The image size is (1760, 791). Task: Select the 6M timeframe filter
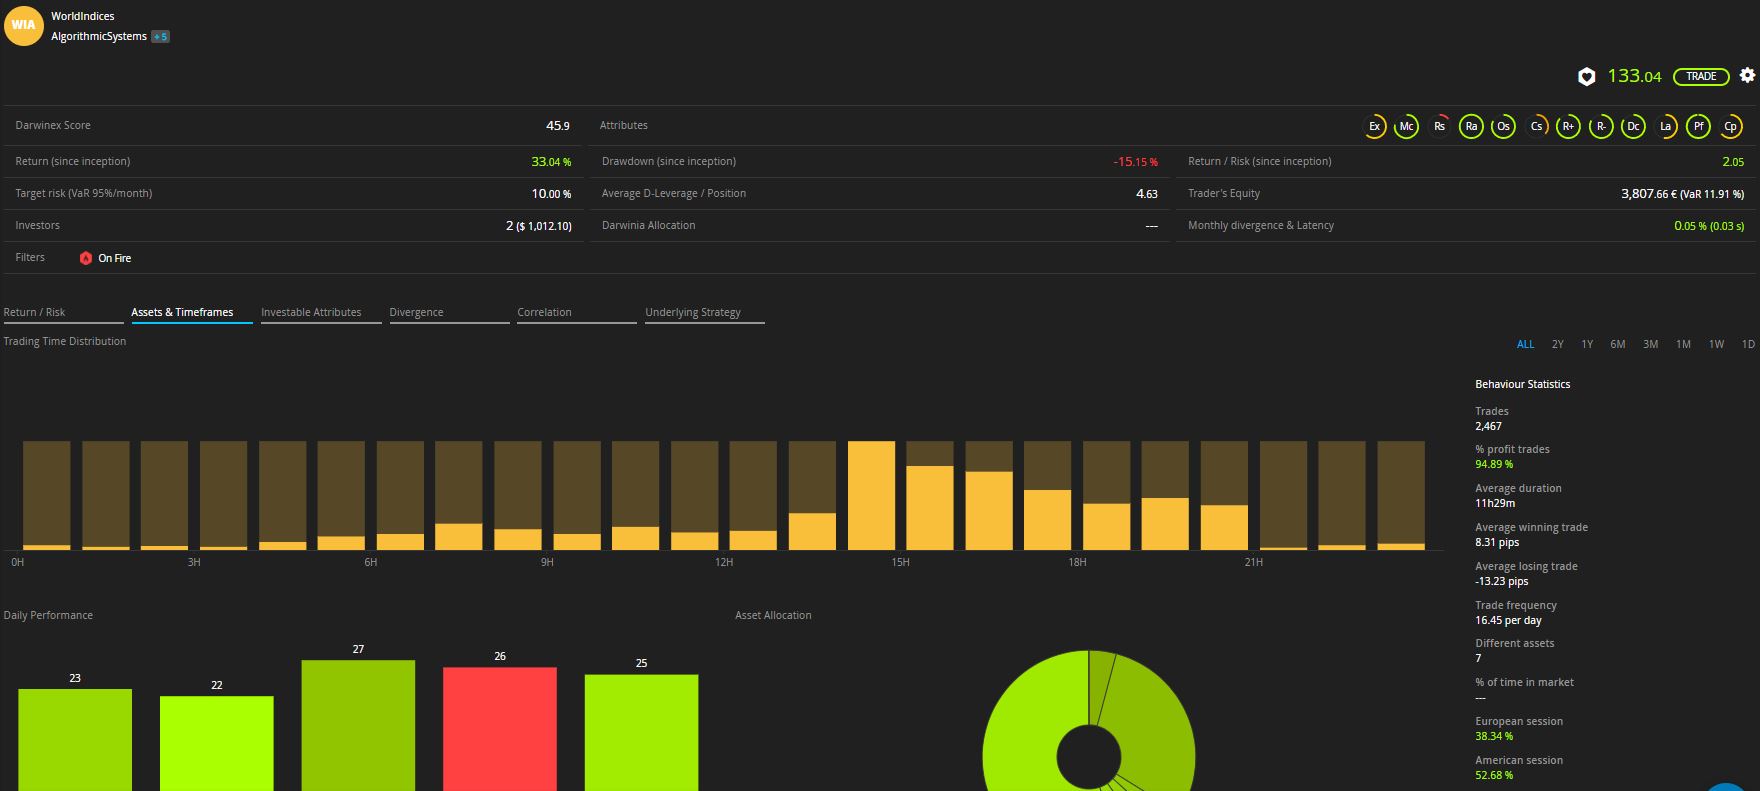click(x=1617, y=344)
